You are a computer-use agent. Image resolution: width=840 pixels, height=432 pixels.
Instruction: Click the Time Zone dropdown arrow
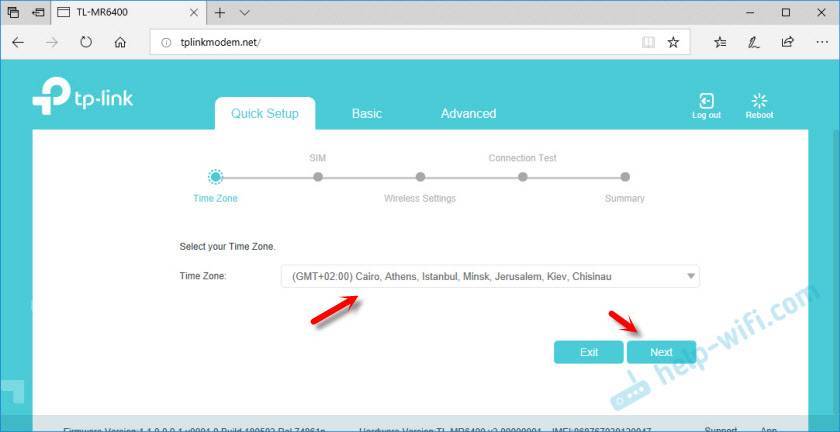click(691, 277)
